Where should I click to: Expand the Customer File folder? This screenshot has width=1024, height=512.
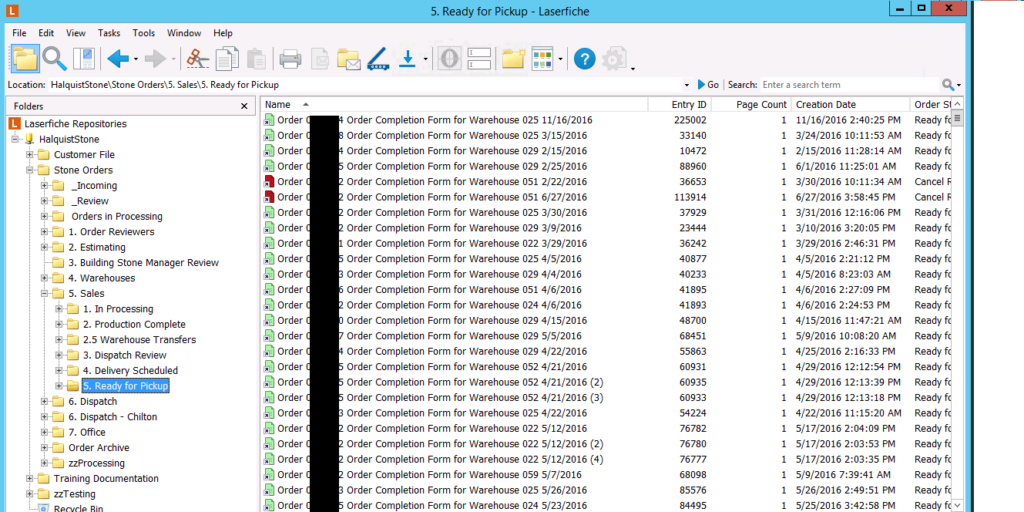tap(29, 155)
